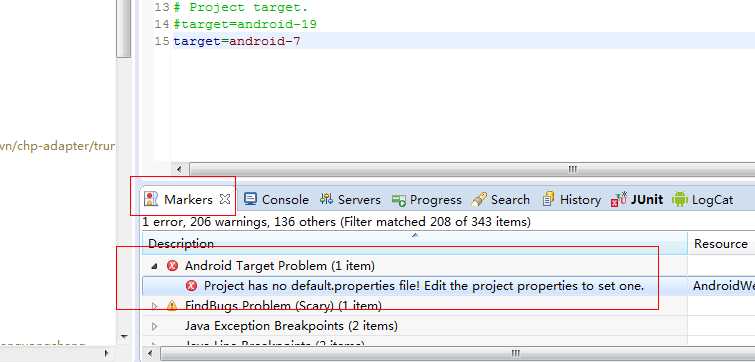Click the Servers tab icon
755x362 pixels.
pos(326,199)
